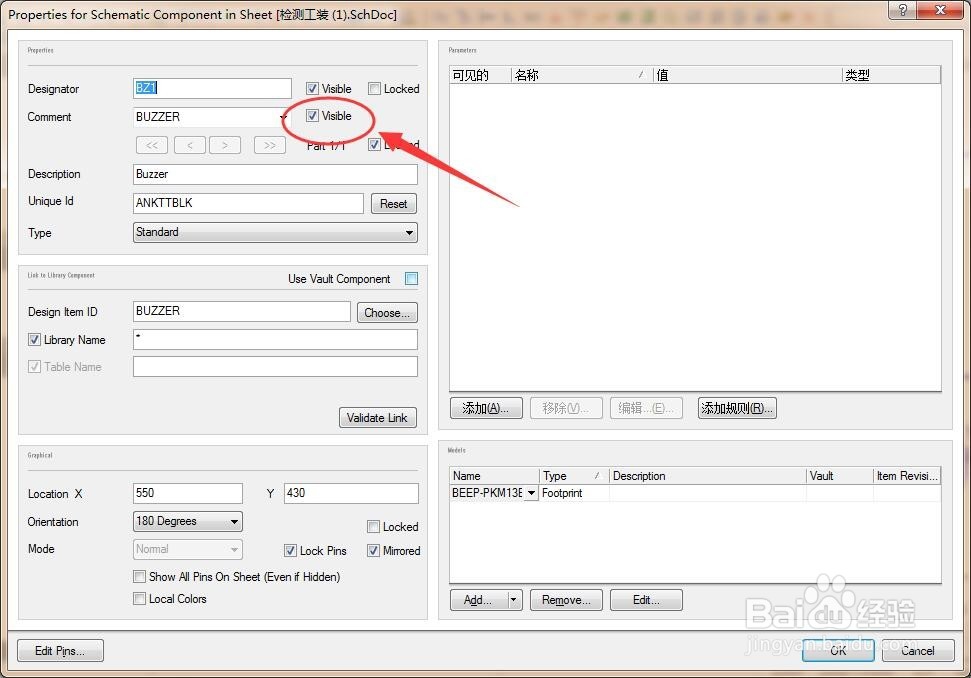Focus the Unique Id ANKTTBLK field
This screenshot has height=678, width=971.
click(x=248, y=203)
